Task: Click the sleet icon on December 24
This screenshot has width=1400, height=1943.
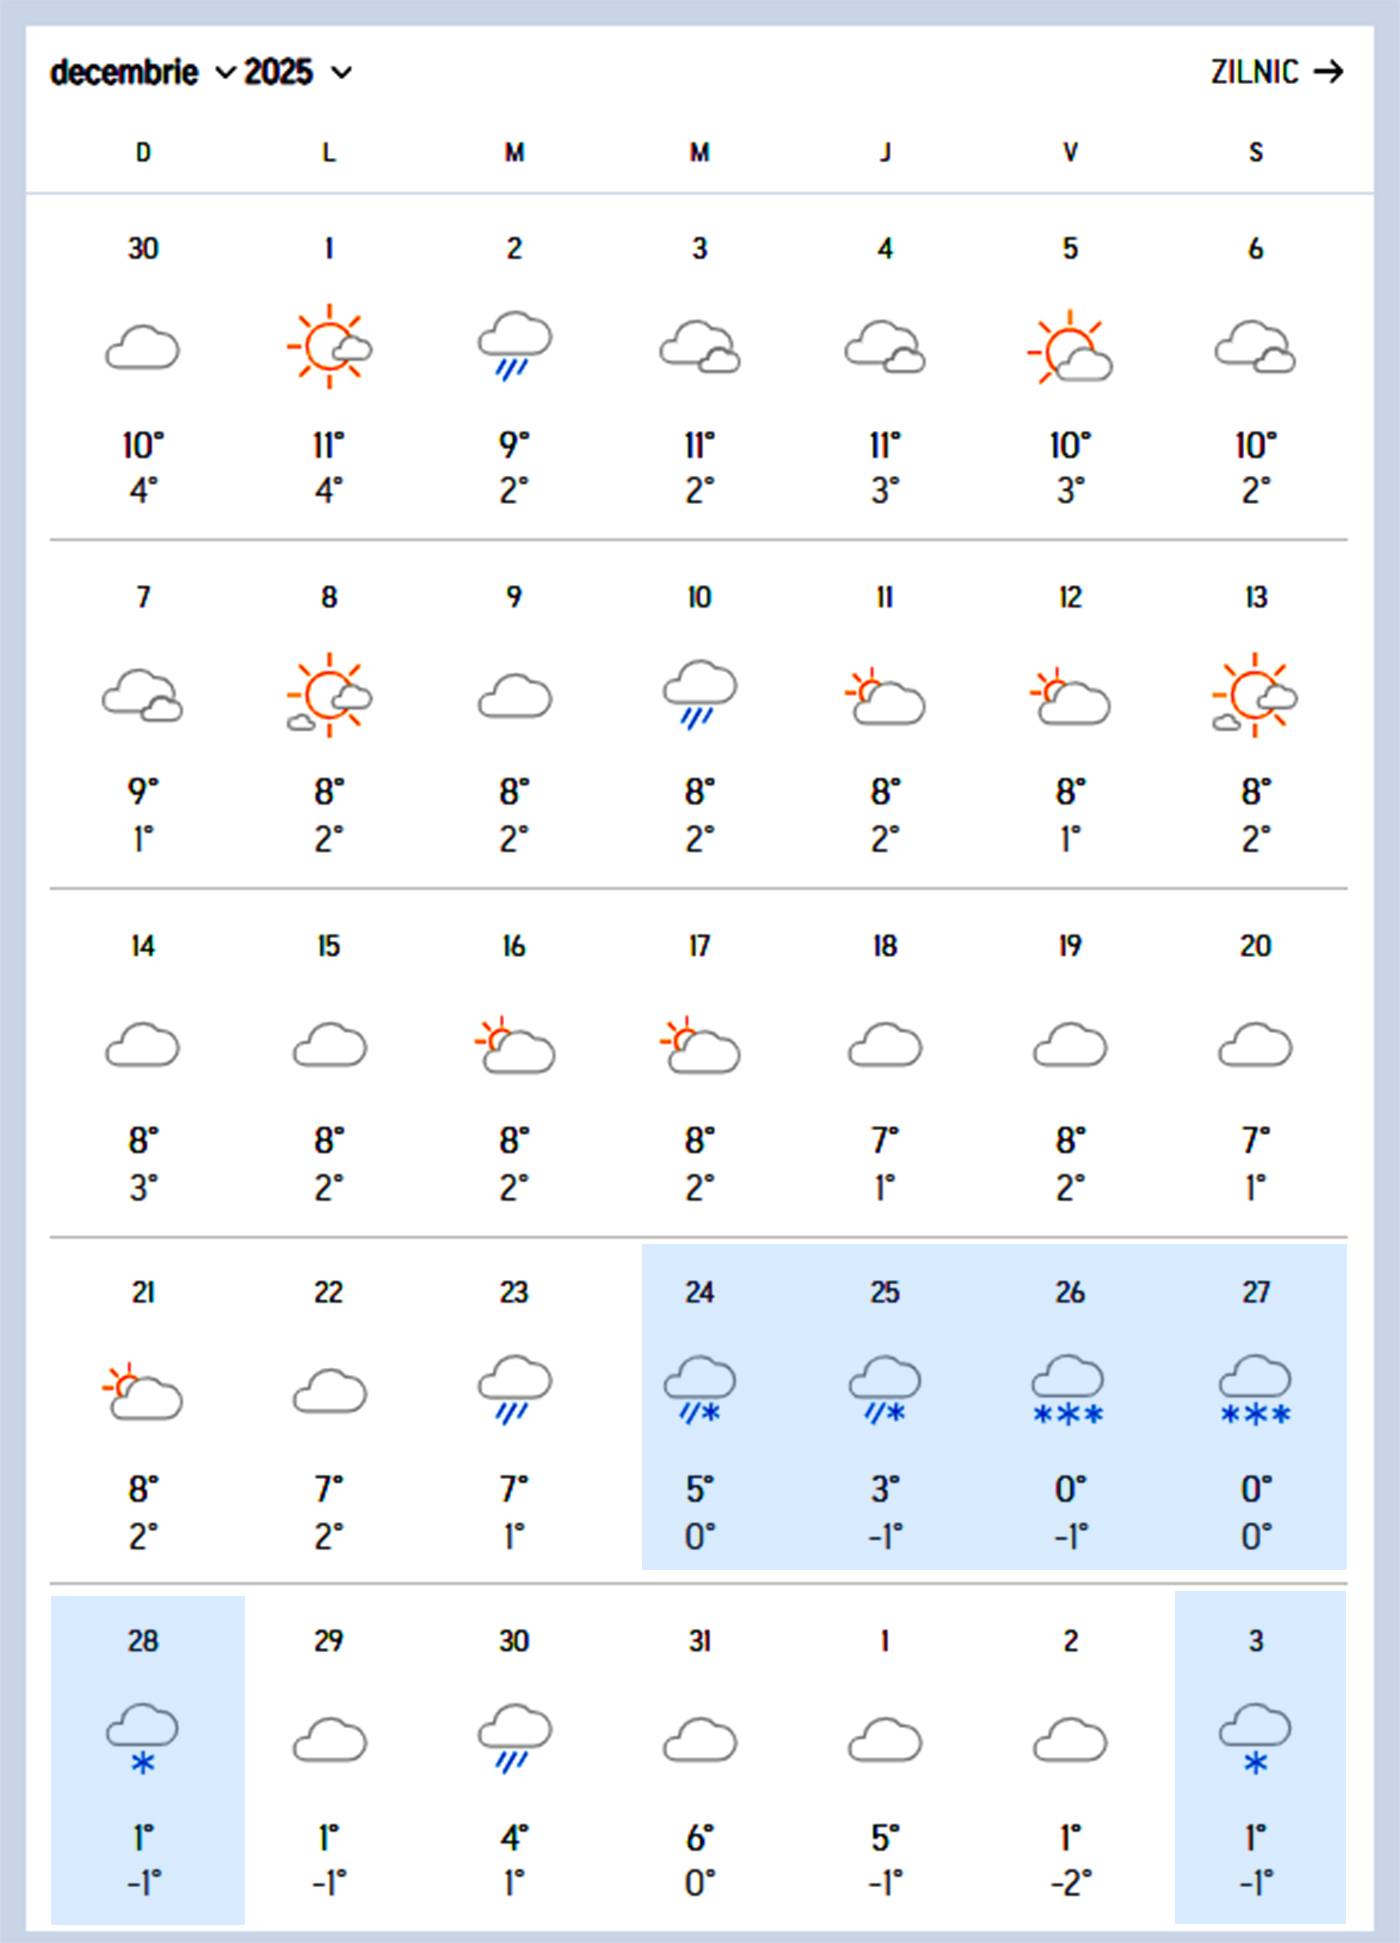Action: tap(699, 1390)
